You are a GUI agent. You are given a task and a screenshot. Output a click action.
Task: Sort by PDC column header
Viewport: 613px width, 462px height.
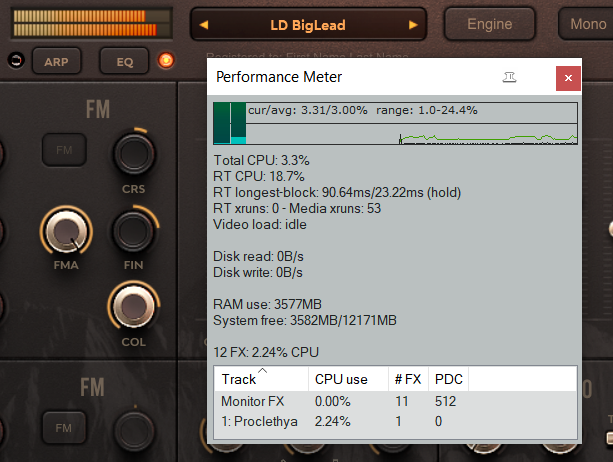click(449, 379)
